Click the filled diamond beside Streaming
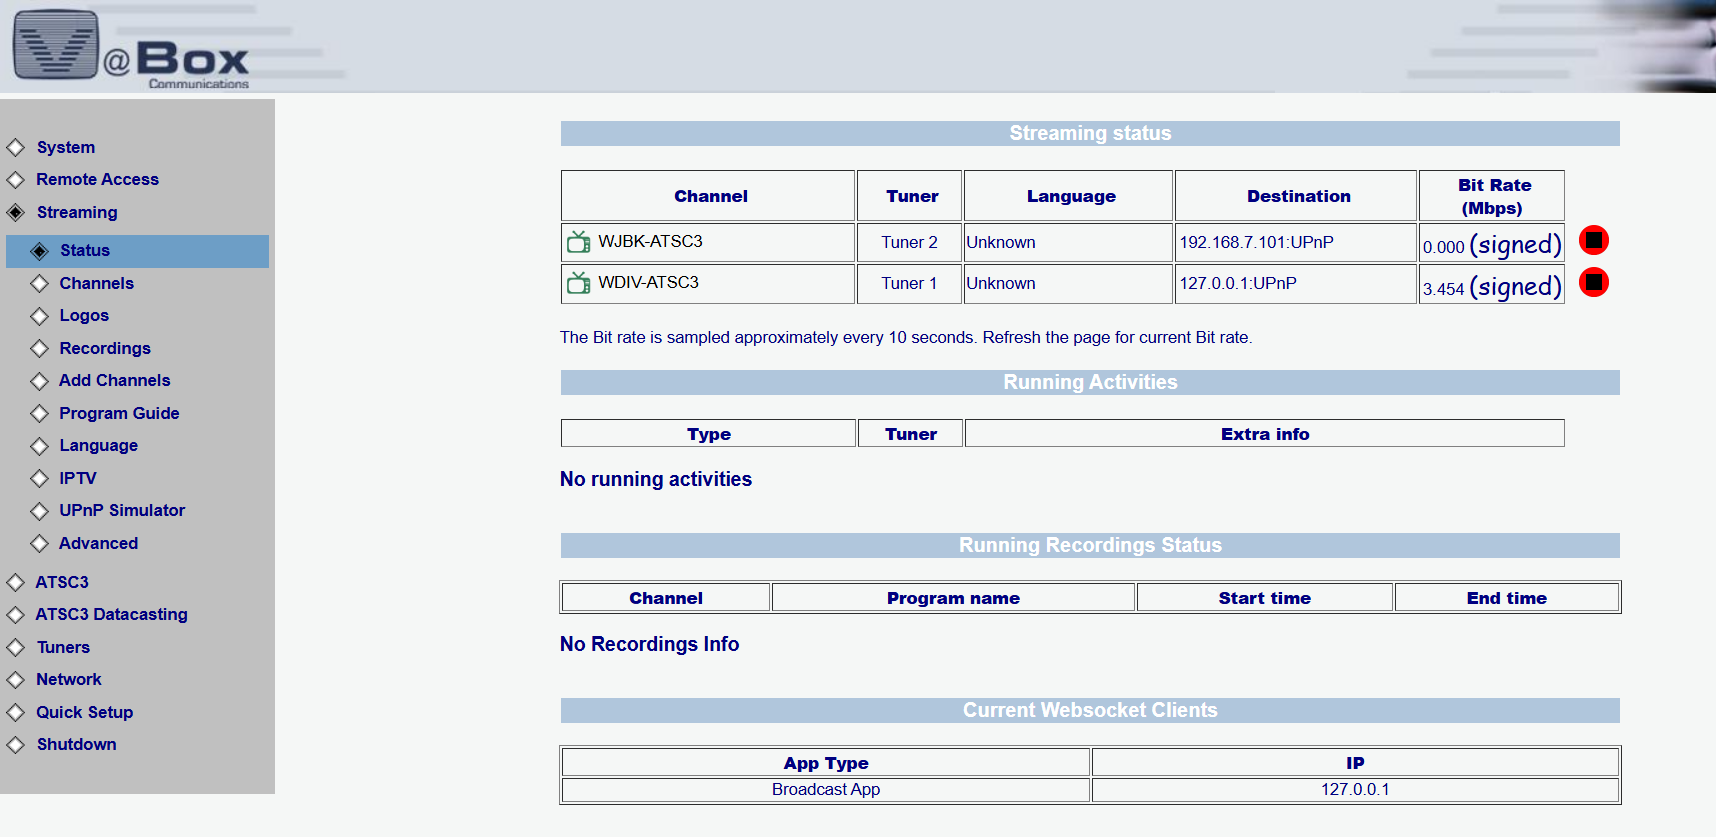1716x837 pixels. 15,212
